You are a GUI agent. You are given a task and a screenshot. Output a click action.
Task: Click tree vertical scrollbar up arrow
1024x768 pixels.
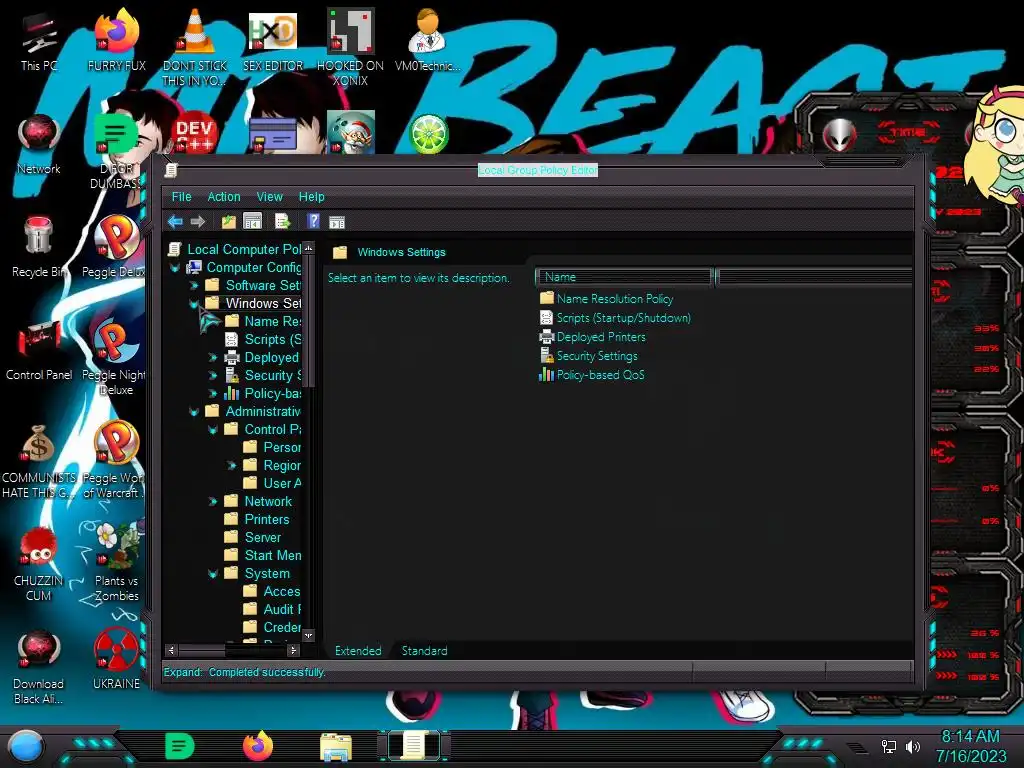308,248
